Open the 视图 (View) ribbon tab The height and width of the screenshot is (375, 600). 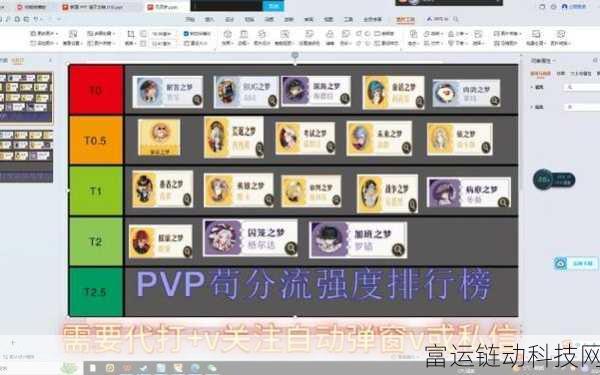point(328,19)
